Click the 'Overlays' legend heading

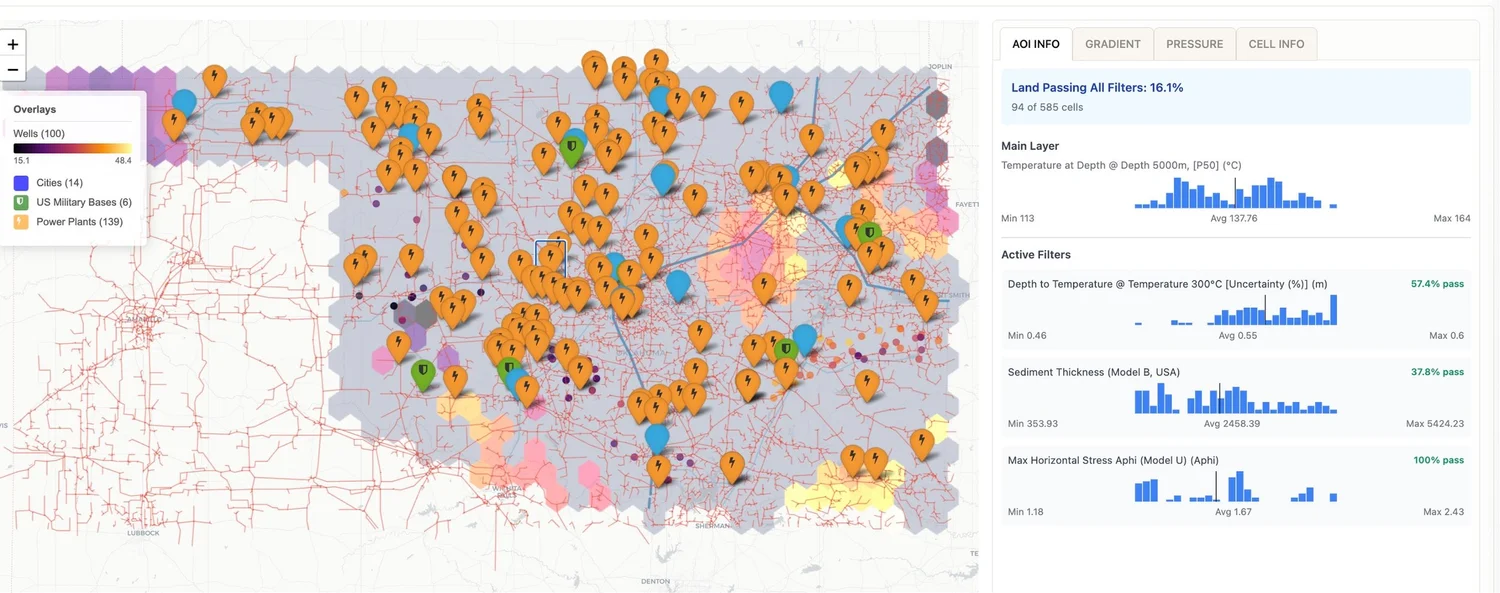click(x=35, y=109)
